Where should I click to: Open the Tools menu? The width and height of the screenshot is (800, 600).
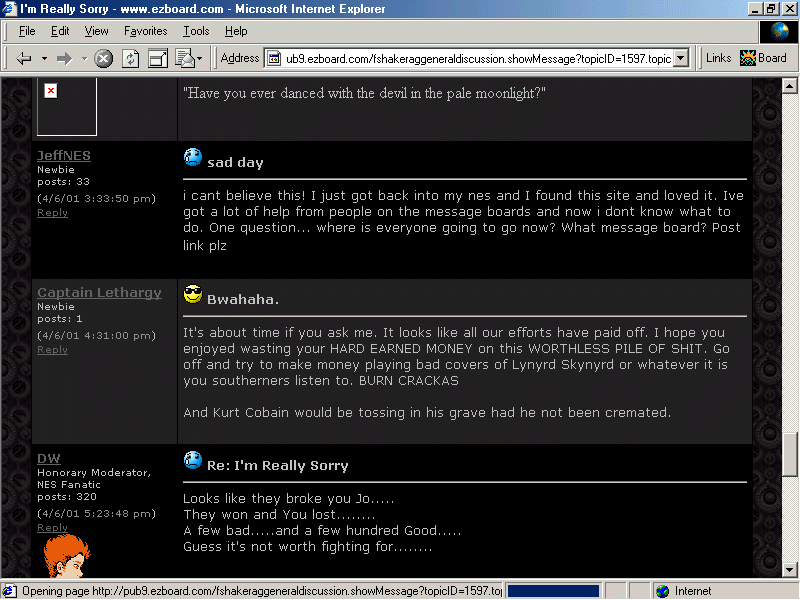(x=196, y=31)
